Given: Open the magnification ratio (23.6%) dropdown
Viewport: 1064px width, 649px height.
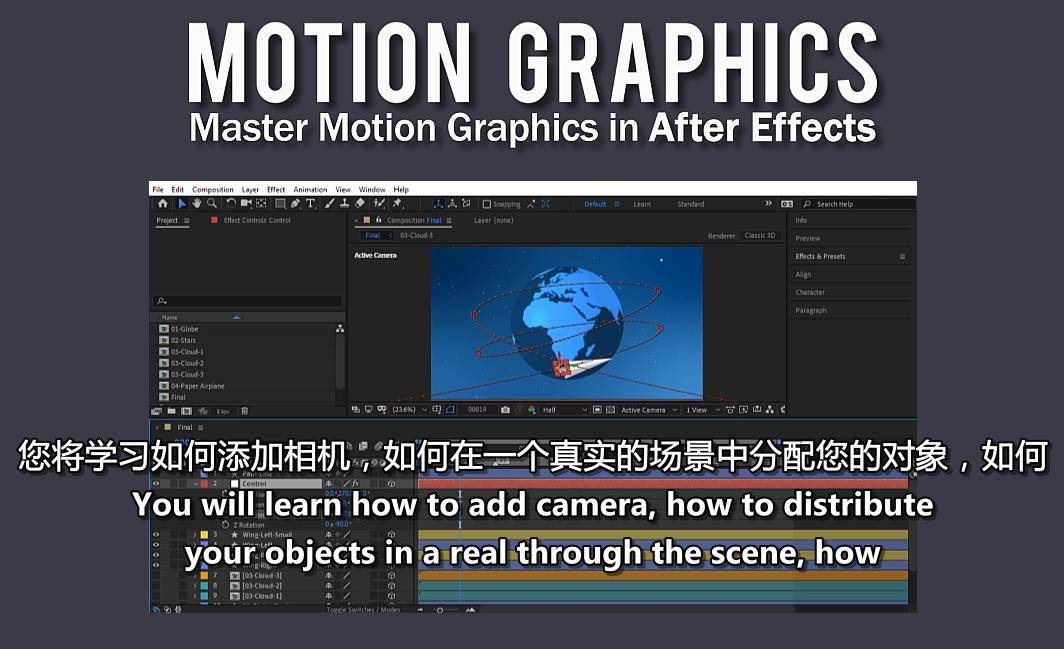Looking at the screenshot, I should tap(410, 409).
